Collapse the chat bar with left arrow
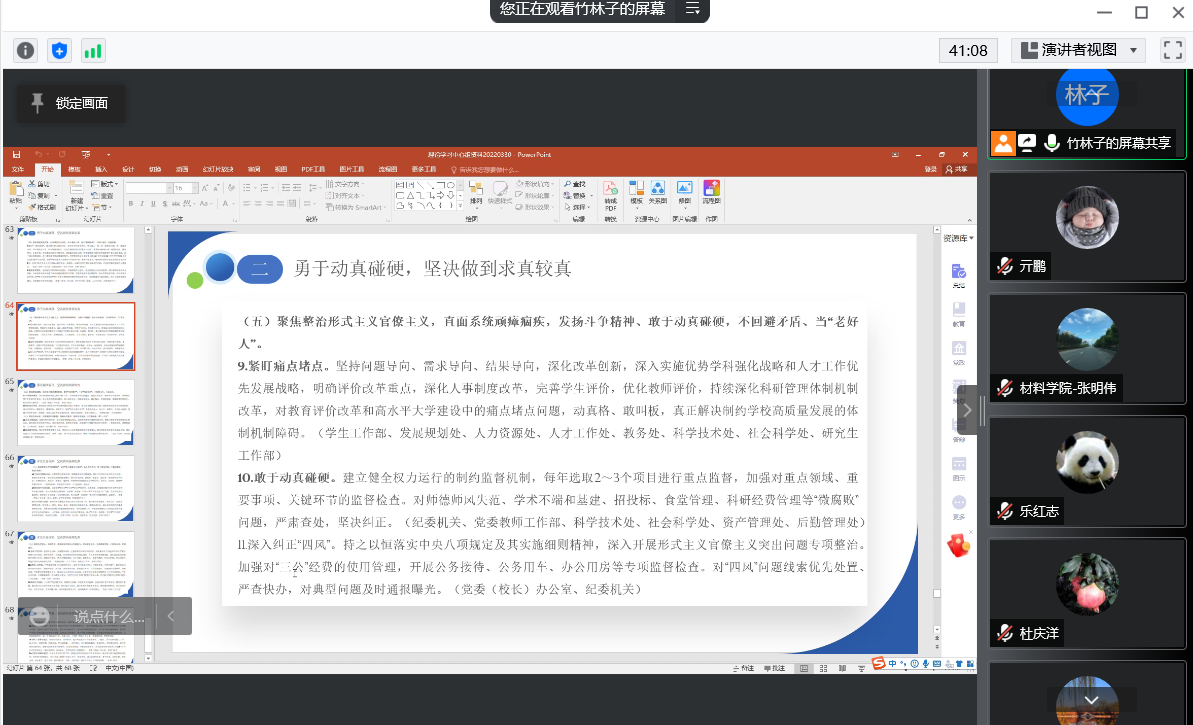This screenshot has height=725, width=1193. point(172,616)
